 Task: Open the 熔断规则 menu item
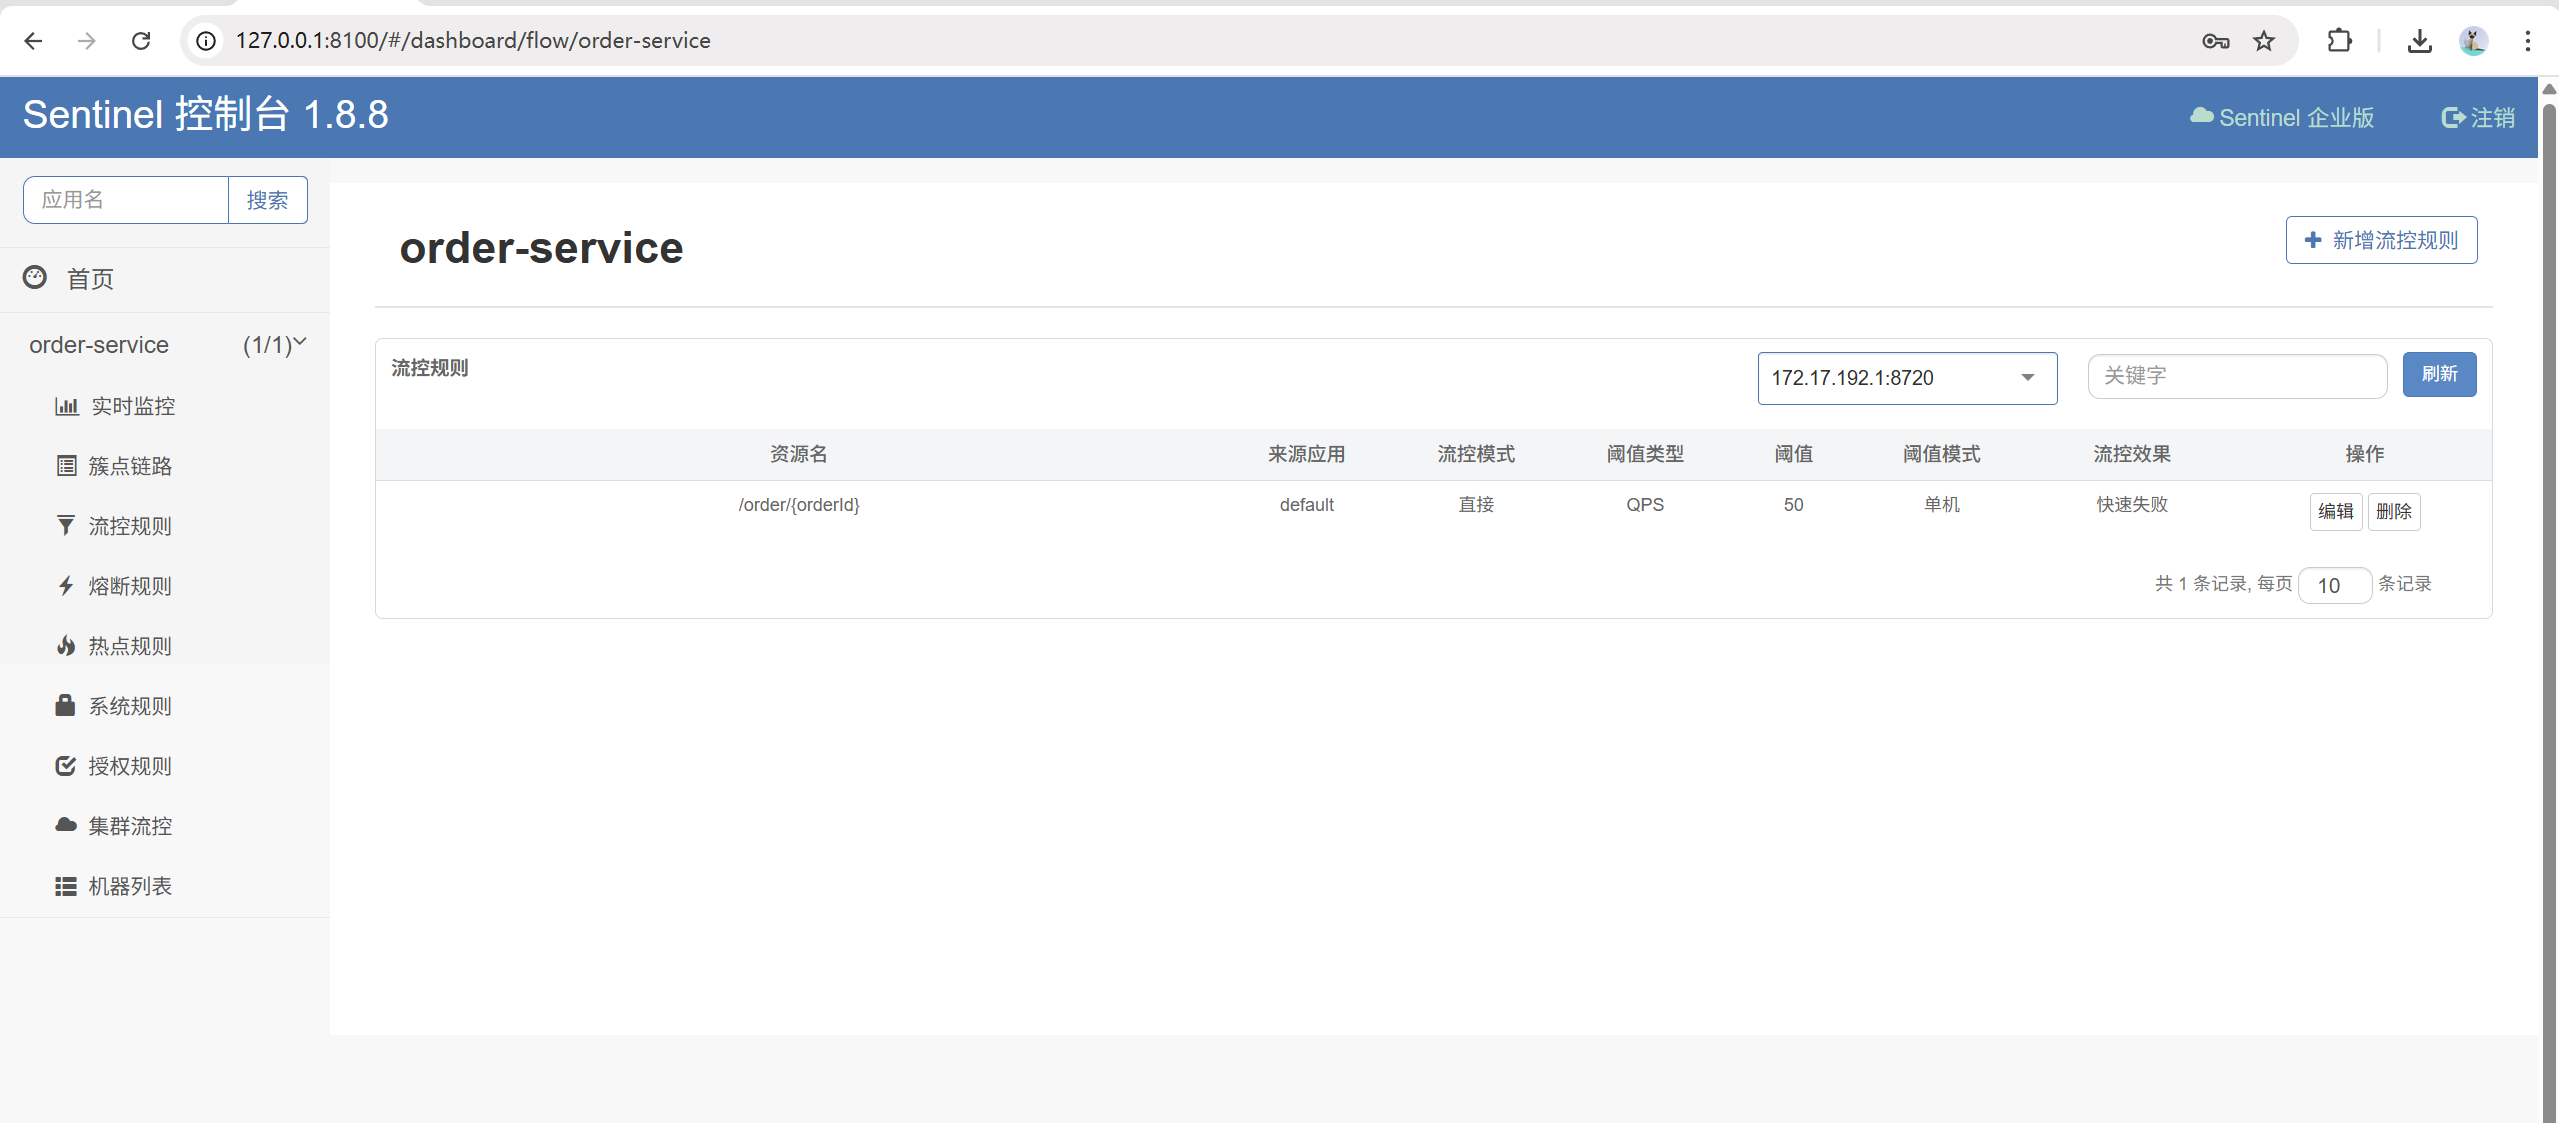pyautogui.click(x=130, y=586)
